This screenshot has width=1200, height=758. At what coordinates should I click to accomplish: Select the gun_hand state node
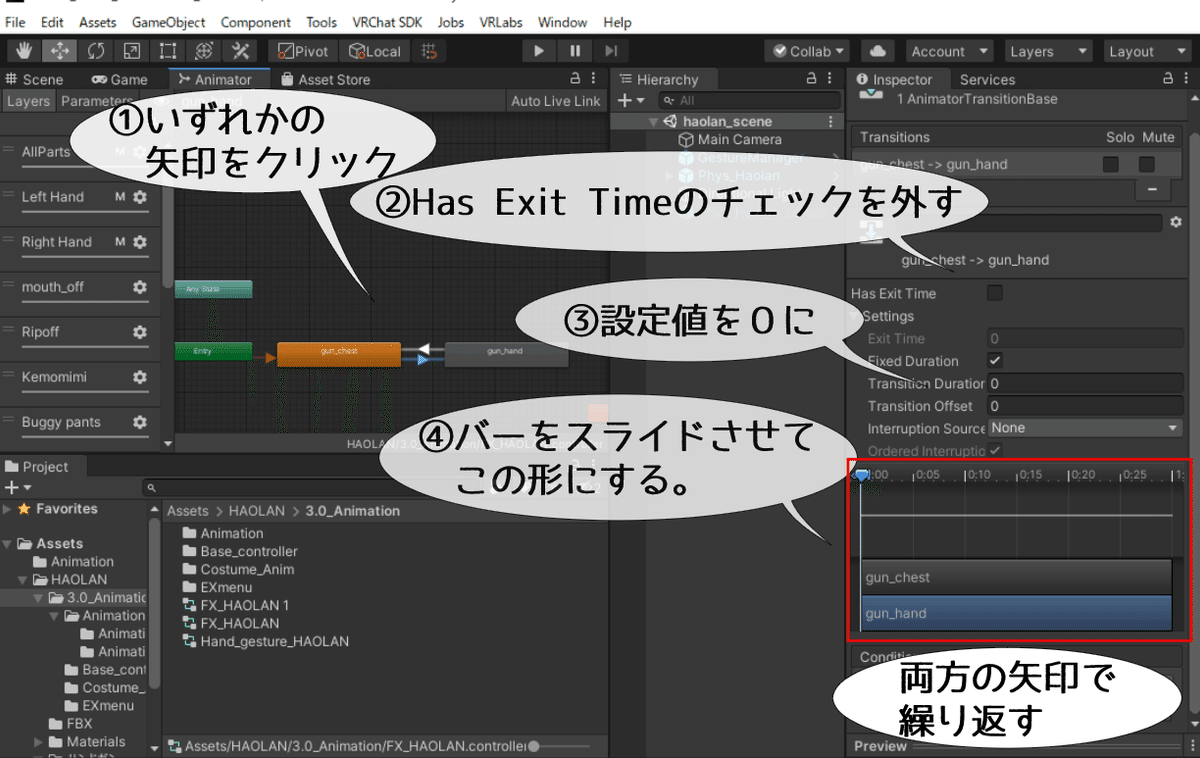[x=506, y=353]
